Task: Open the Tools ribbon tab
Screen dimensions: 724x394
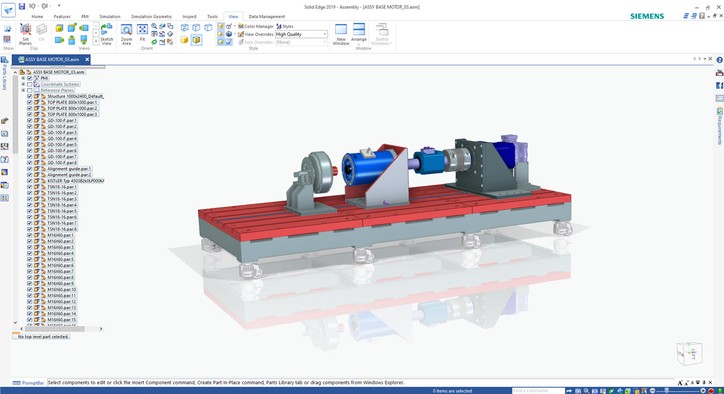Action: pyautogui.click(x=212, y=17)
